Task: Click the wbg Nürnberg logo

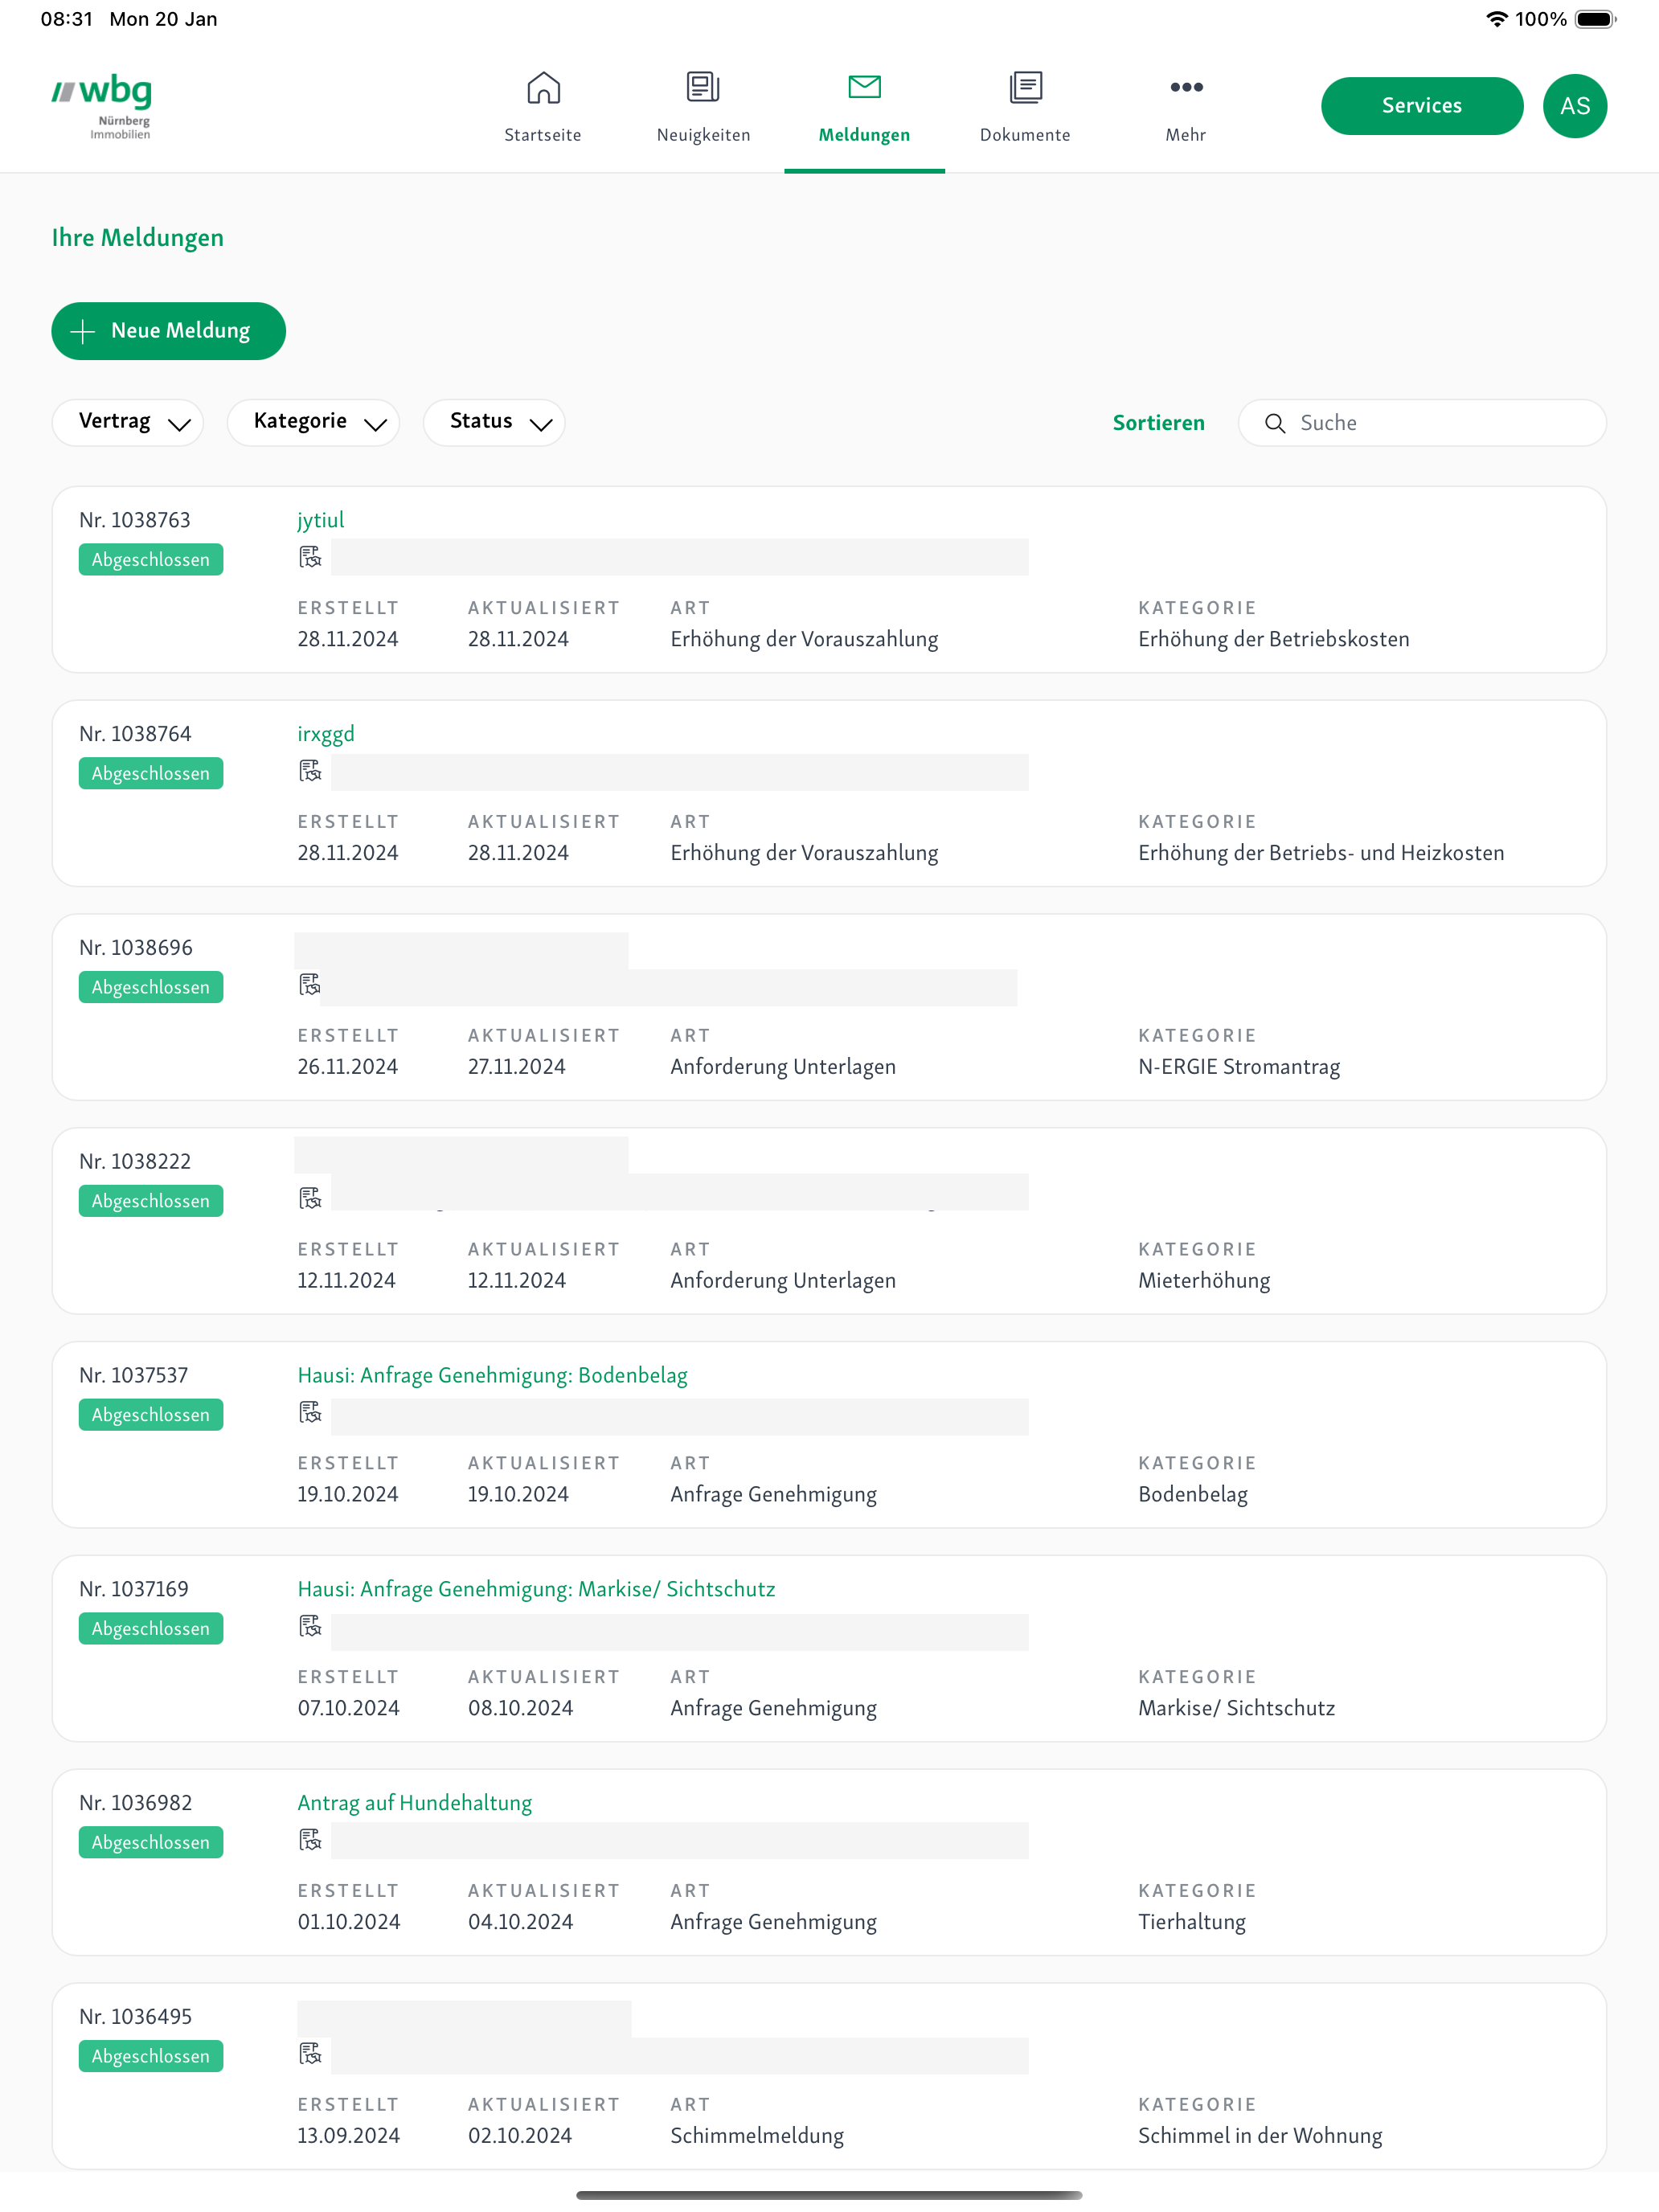Action: click(x=102, y=105)
